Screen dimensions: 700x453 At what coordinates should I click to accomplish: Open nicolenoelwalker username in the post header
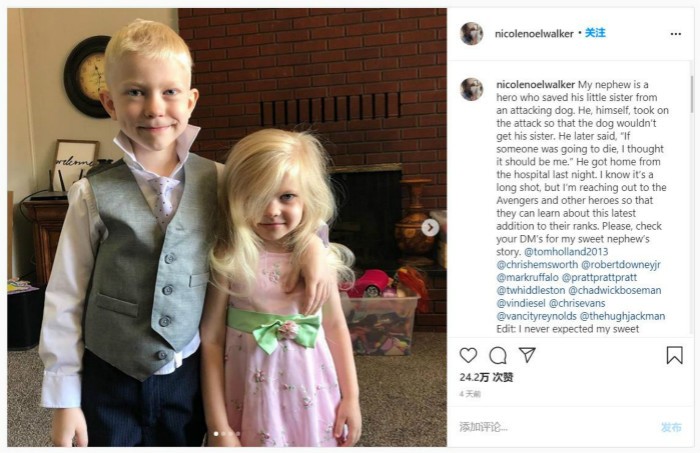pyautogui.click(x=534, y=33)
